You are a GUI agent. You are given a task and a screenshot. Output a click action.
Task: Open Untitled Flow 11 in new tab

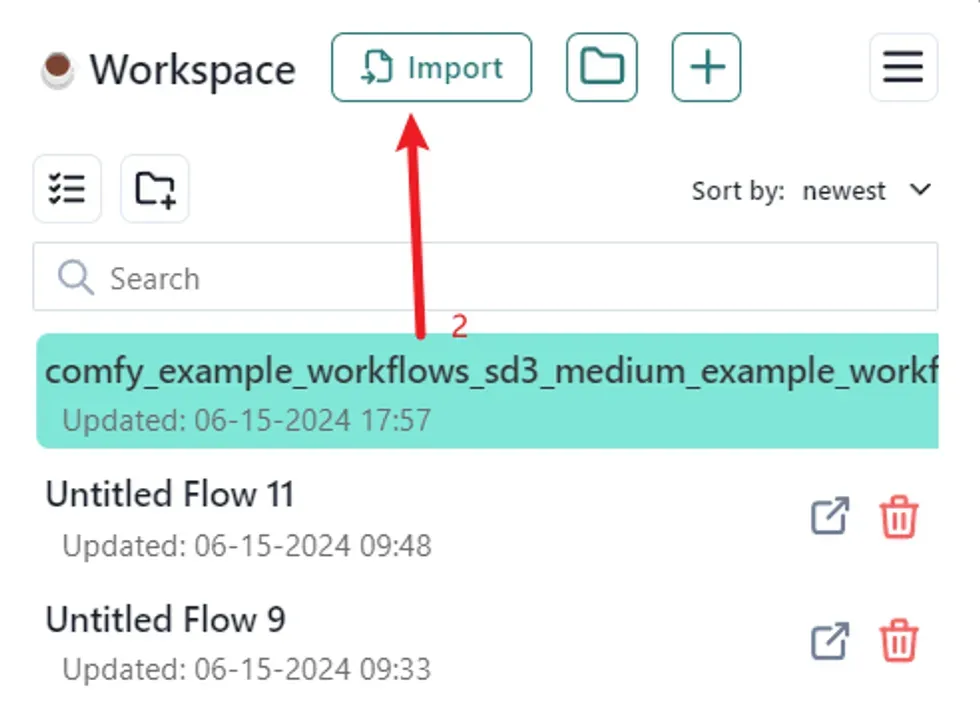click(x=829, y=517)
